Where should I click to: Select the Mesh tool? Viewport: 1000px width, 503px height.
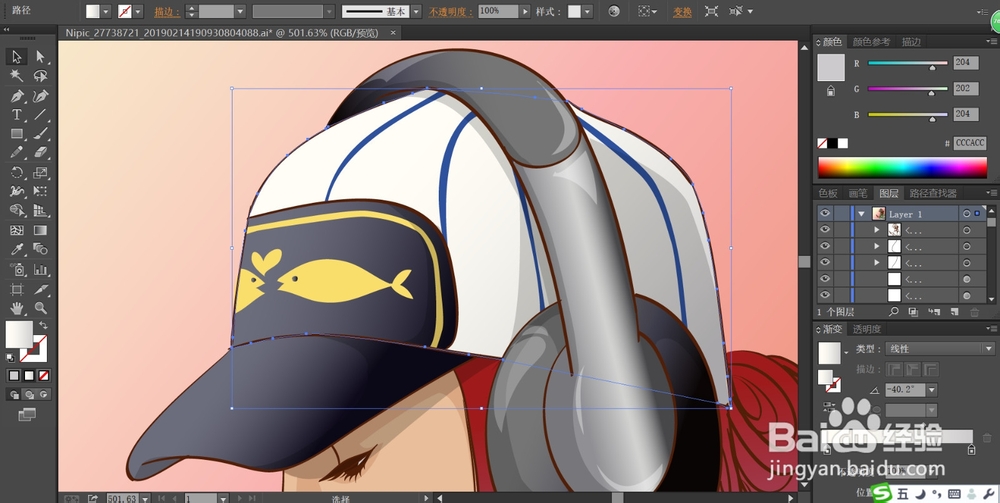[x=17, y=230]
